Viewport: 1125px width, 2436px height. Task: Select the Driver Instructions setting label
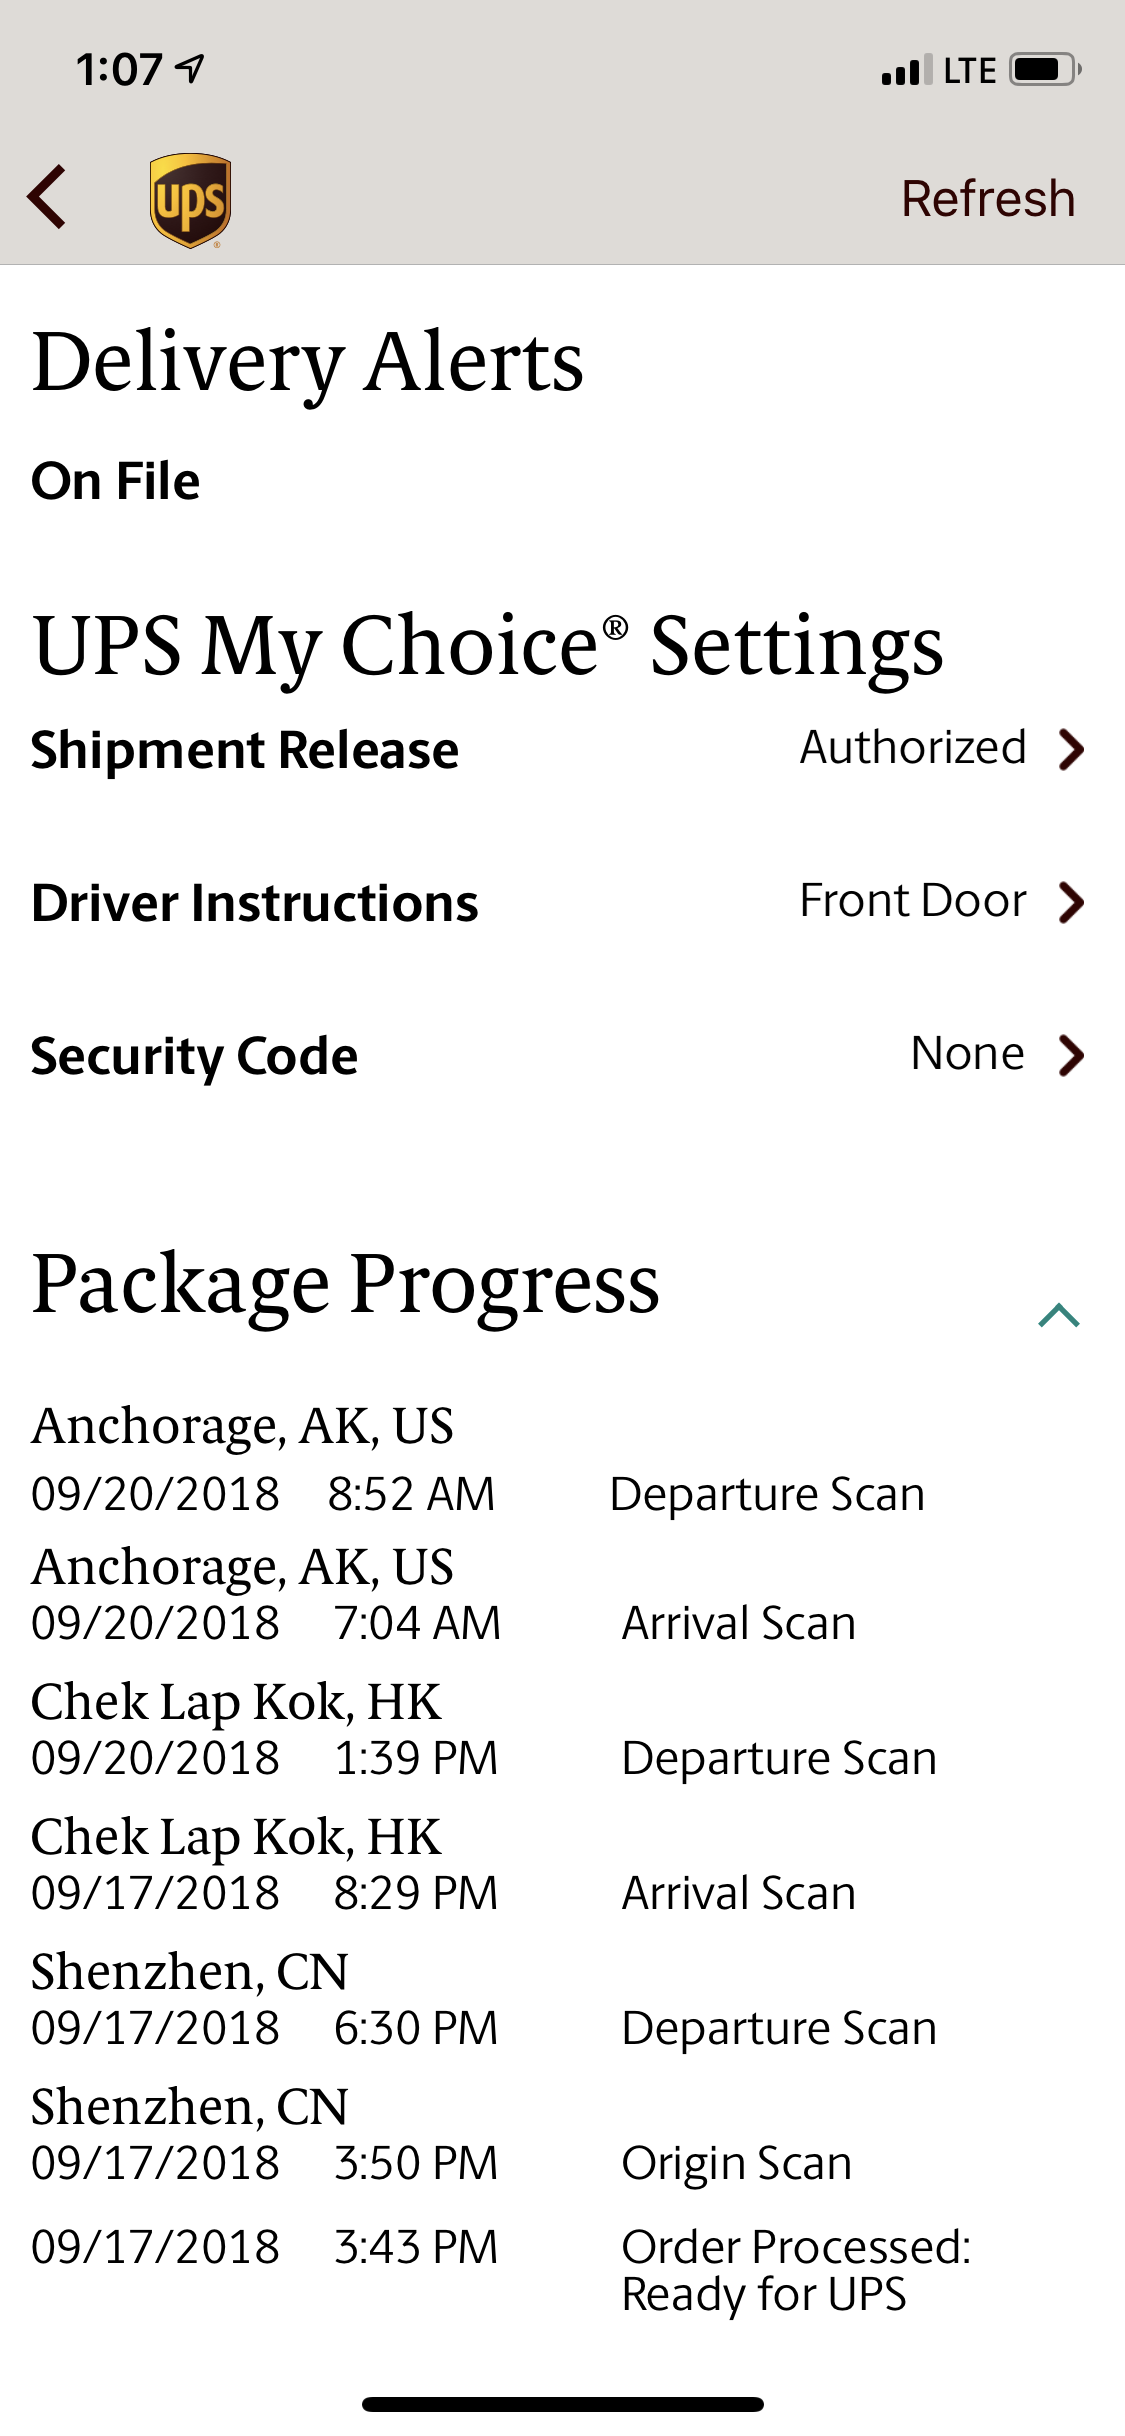255,903
